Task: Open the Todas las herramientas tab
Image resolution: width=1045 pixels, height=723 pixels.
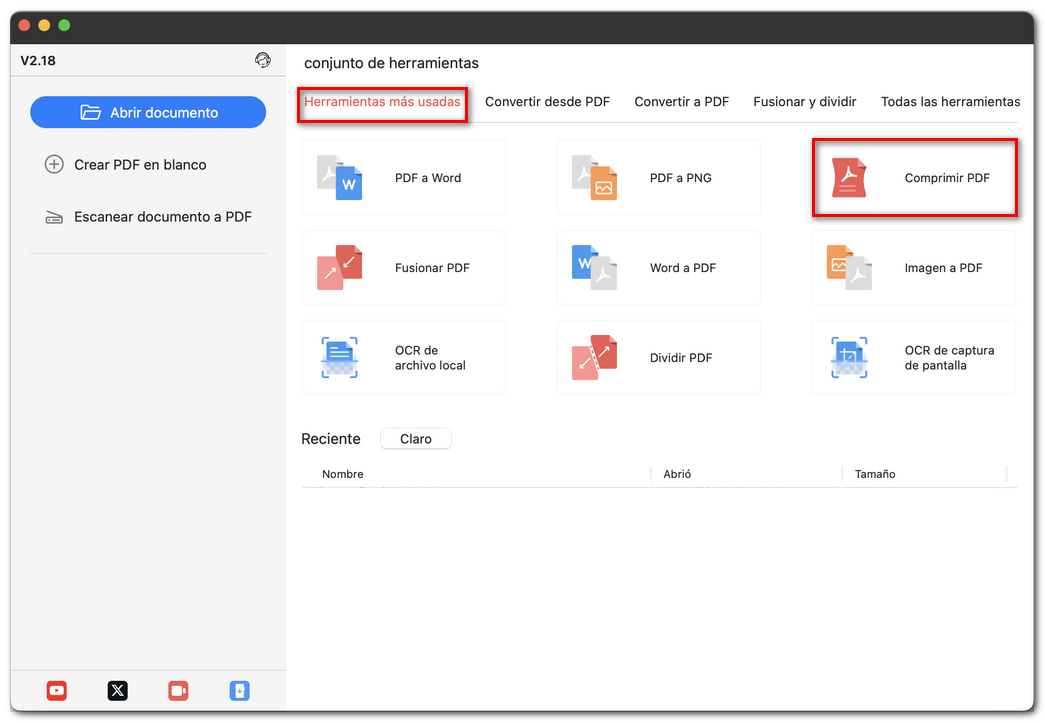Action: 949,101
